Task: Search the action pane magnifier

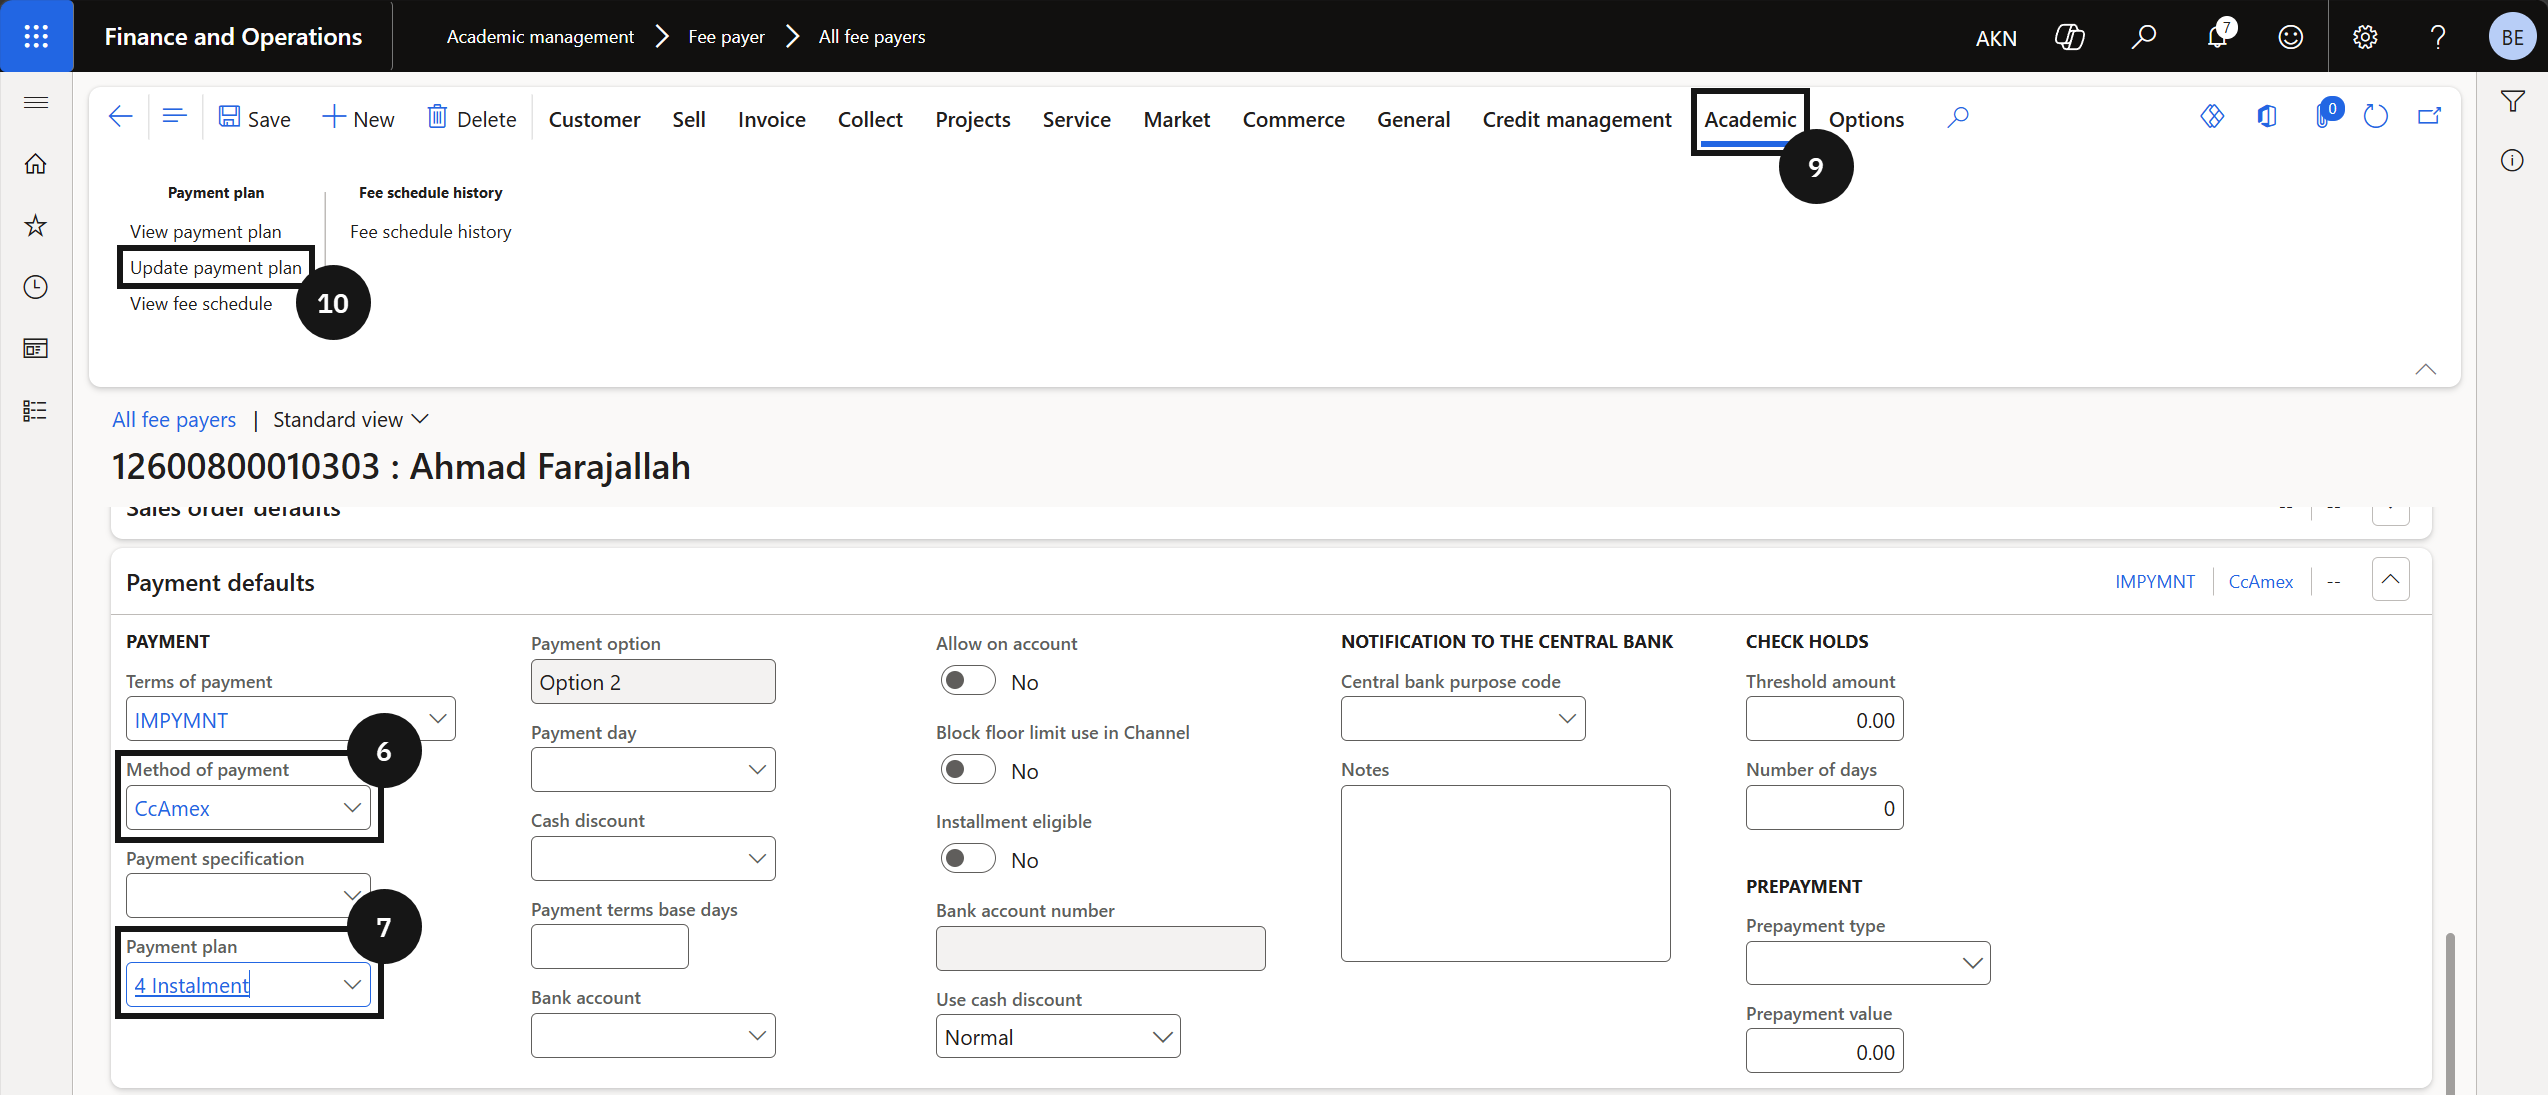Action: (x=1958, y=118)
